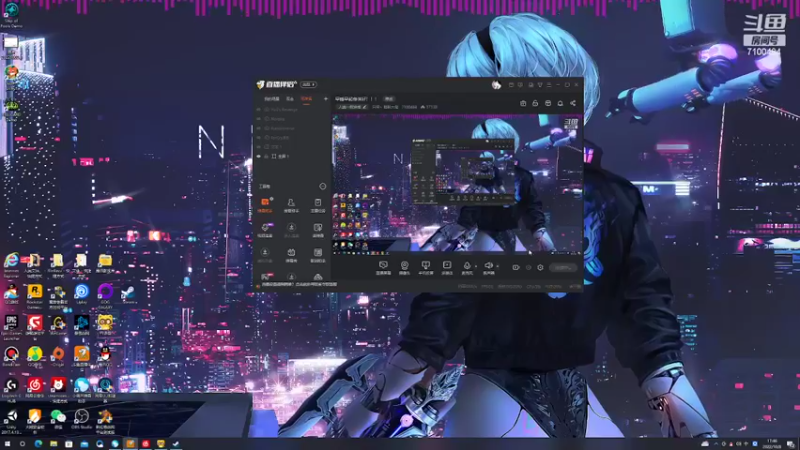Image resolution: width=800 pixels, height=450 pixels.
Task: Open the Unity desktop shortcut
Action: pos(11,420)
